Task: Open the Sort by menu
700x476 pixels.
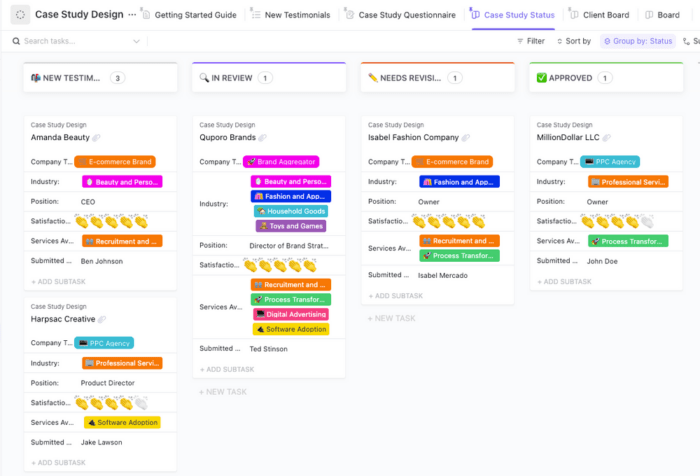Action: tap(574, 41)
